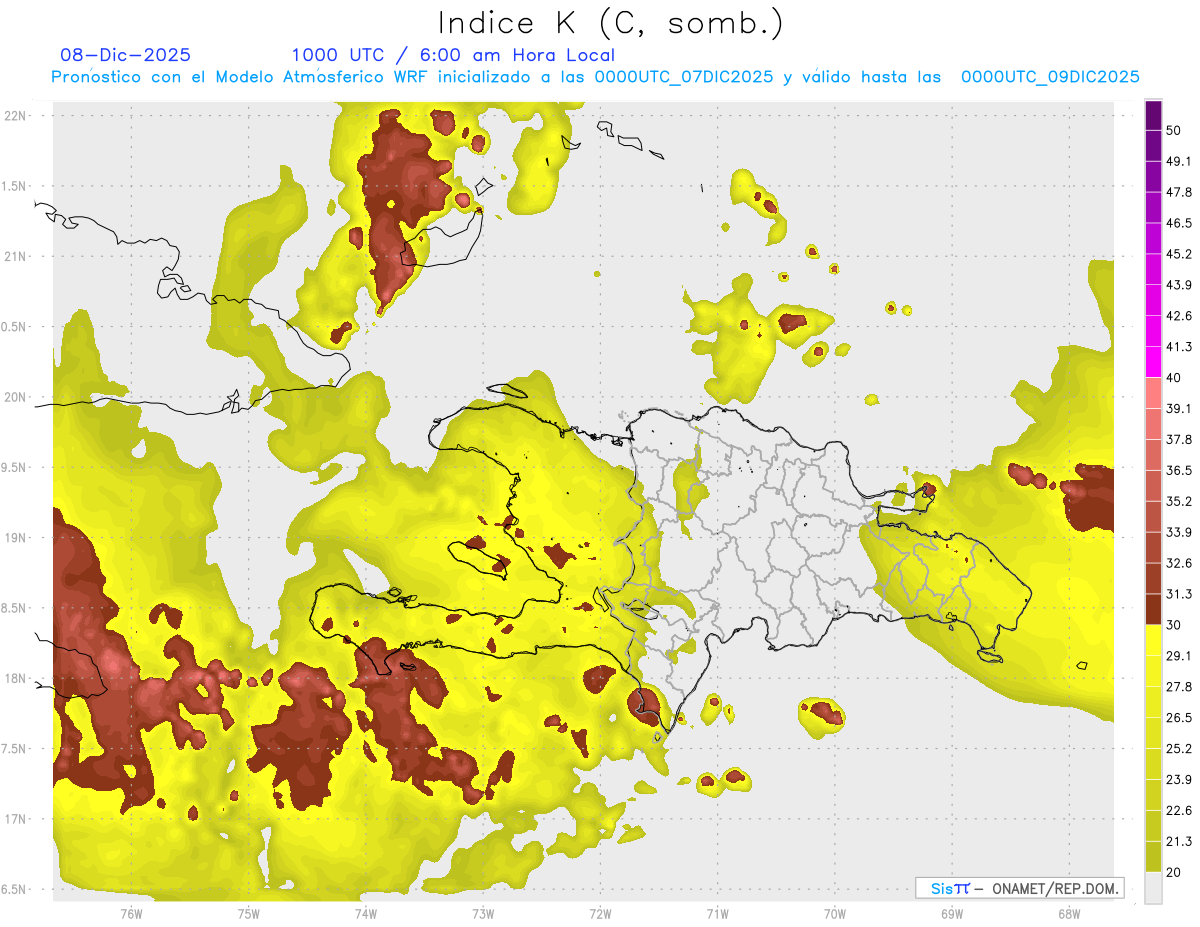
Task: Click the "68W" longitude axis label
Action: pyautogui.click(x=1069, y=914)
